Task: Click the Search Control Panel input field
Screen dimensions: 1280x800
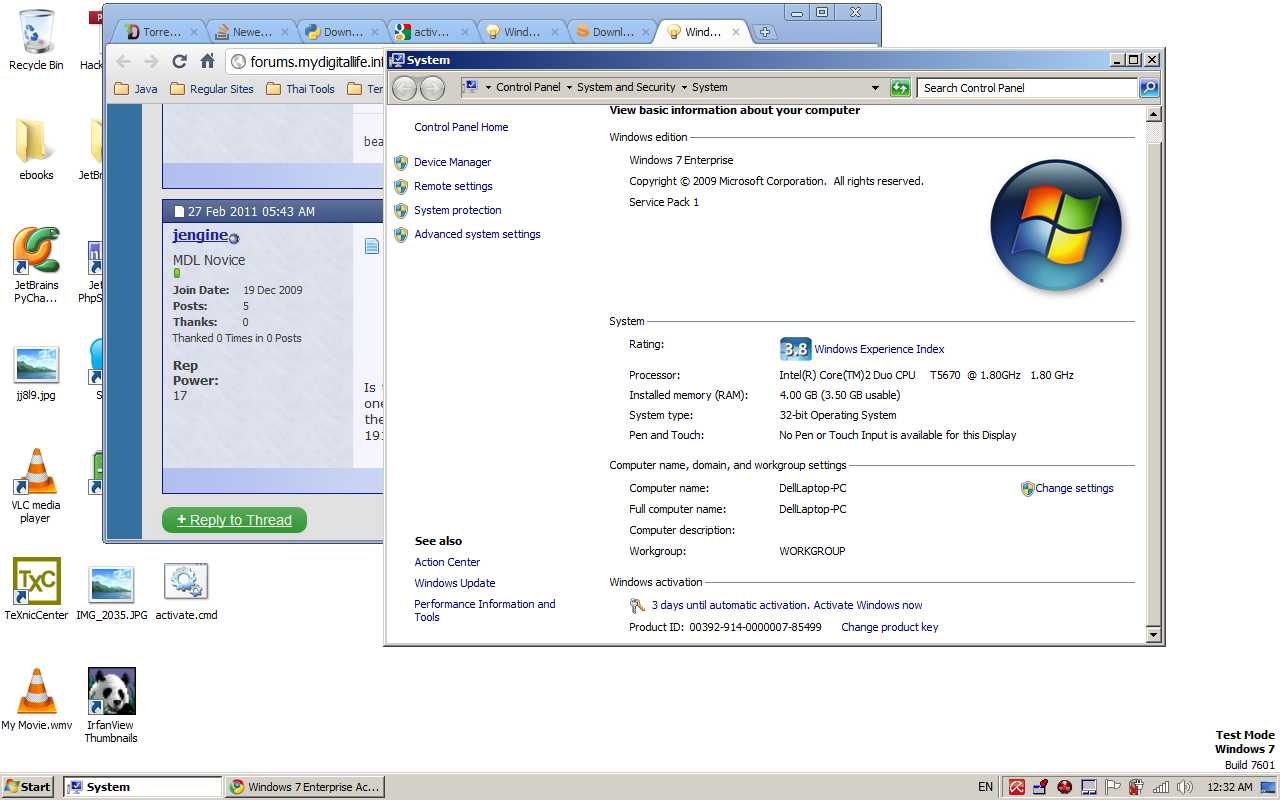Action: (1028, 88)
